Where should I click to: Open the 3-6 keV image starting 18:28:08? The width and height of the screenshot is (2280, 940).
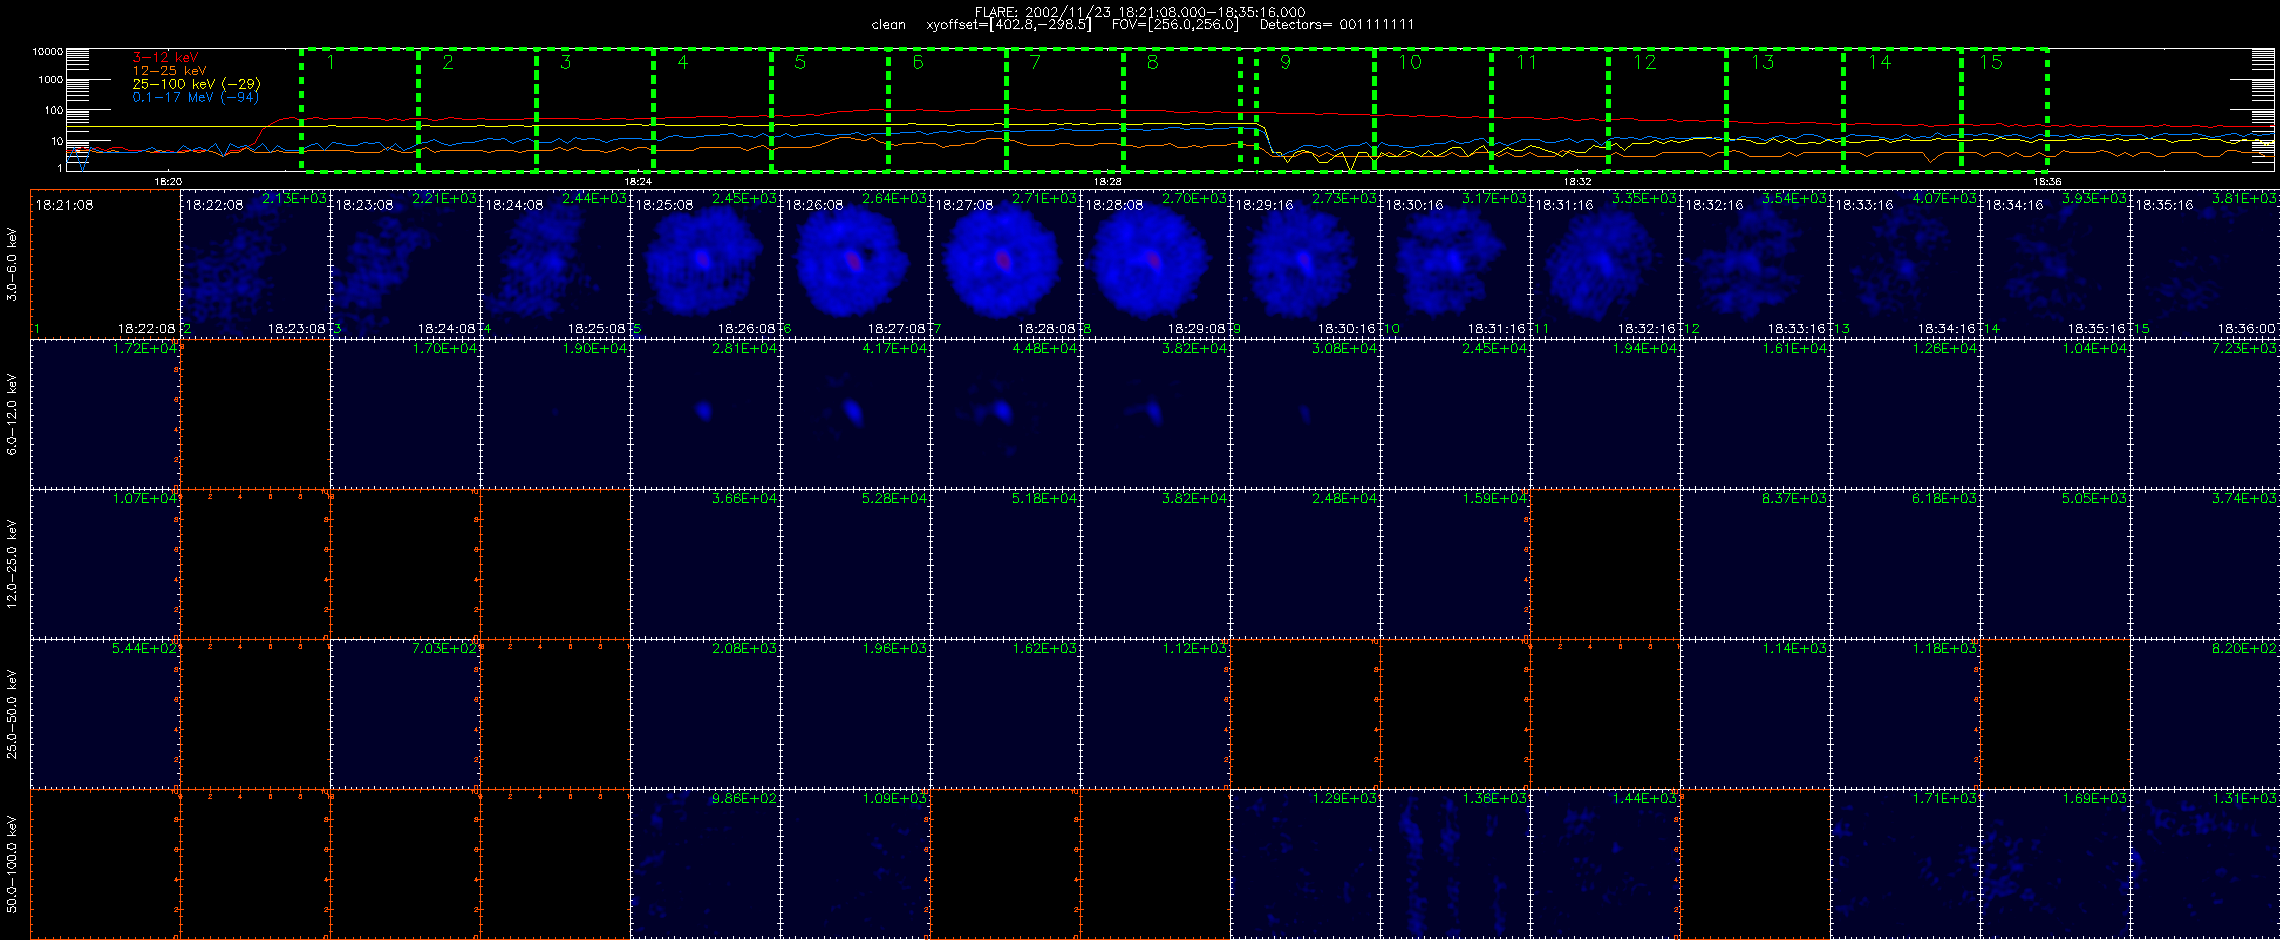[1155, 264]
